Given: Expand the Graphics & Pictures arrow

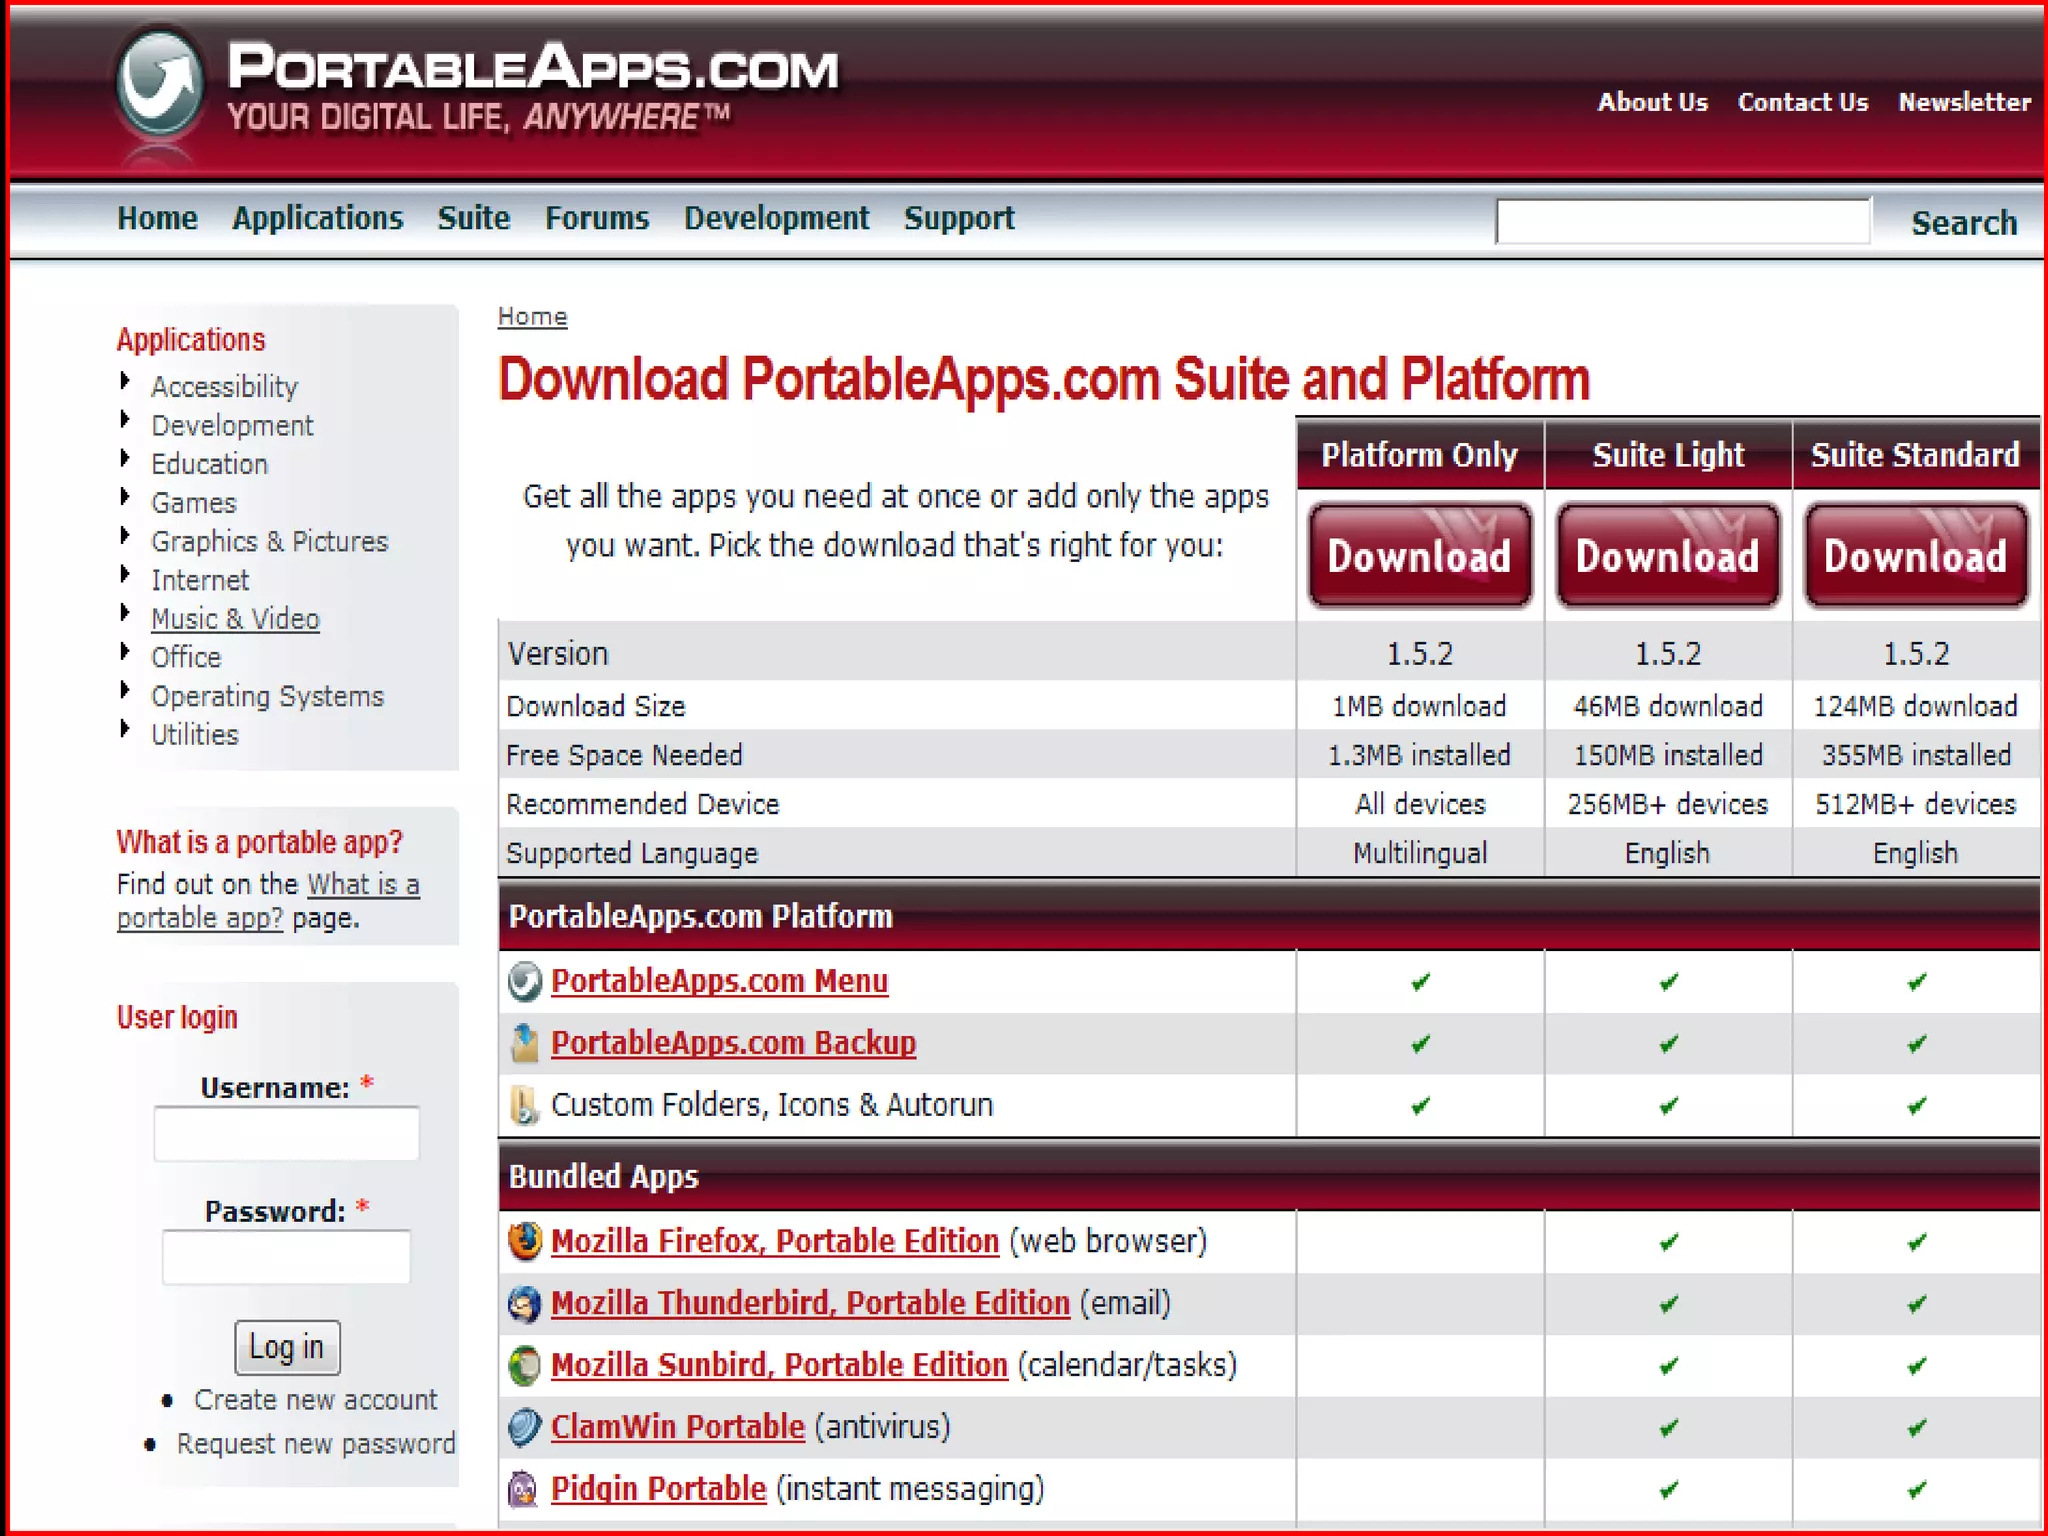Looking at the screenshot, I should [x=125, y=536].
